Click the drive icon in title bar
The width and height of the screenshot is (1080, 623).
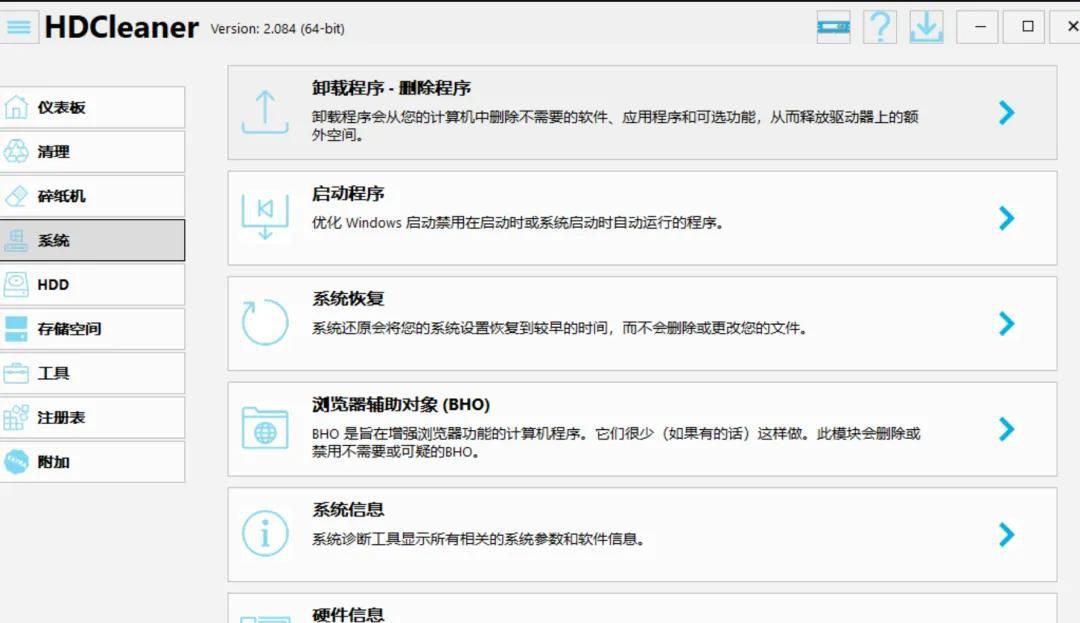[x=833, y=27]
